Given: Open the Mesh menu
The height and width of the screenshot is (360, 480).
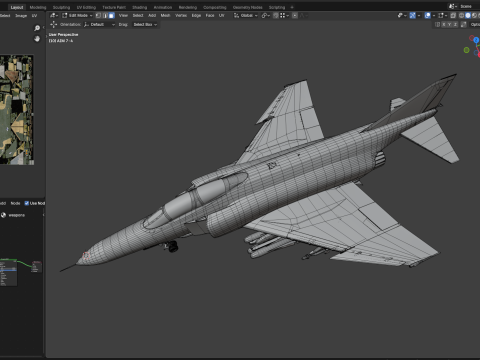Looking at the screenshot, I should point(165,15).
